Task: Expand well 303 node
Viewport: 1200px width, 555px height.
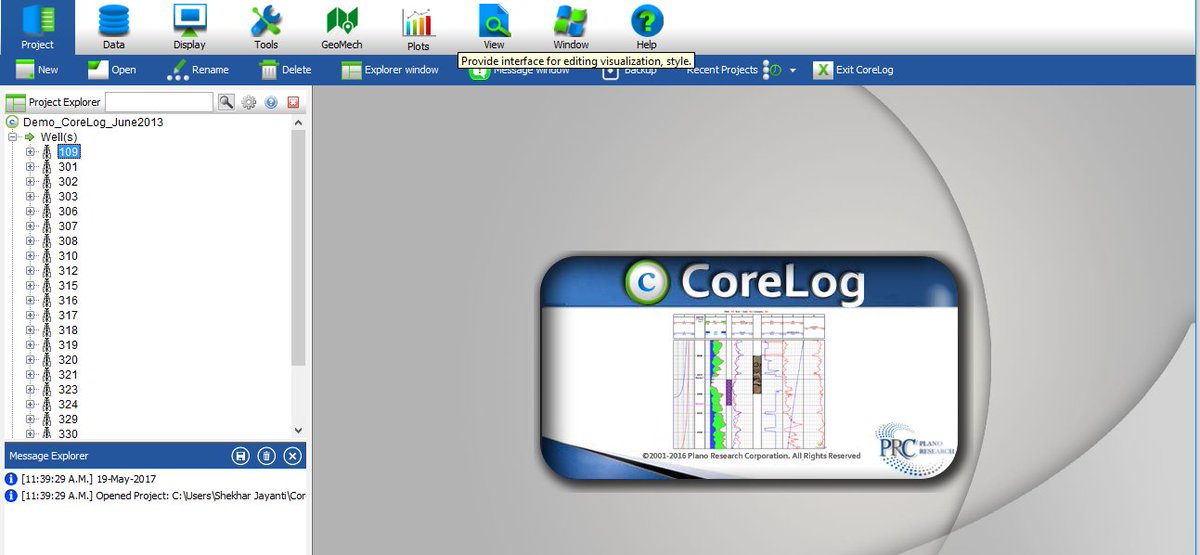Action: tap(30, 196)
